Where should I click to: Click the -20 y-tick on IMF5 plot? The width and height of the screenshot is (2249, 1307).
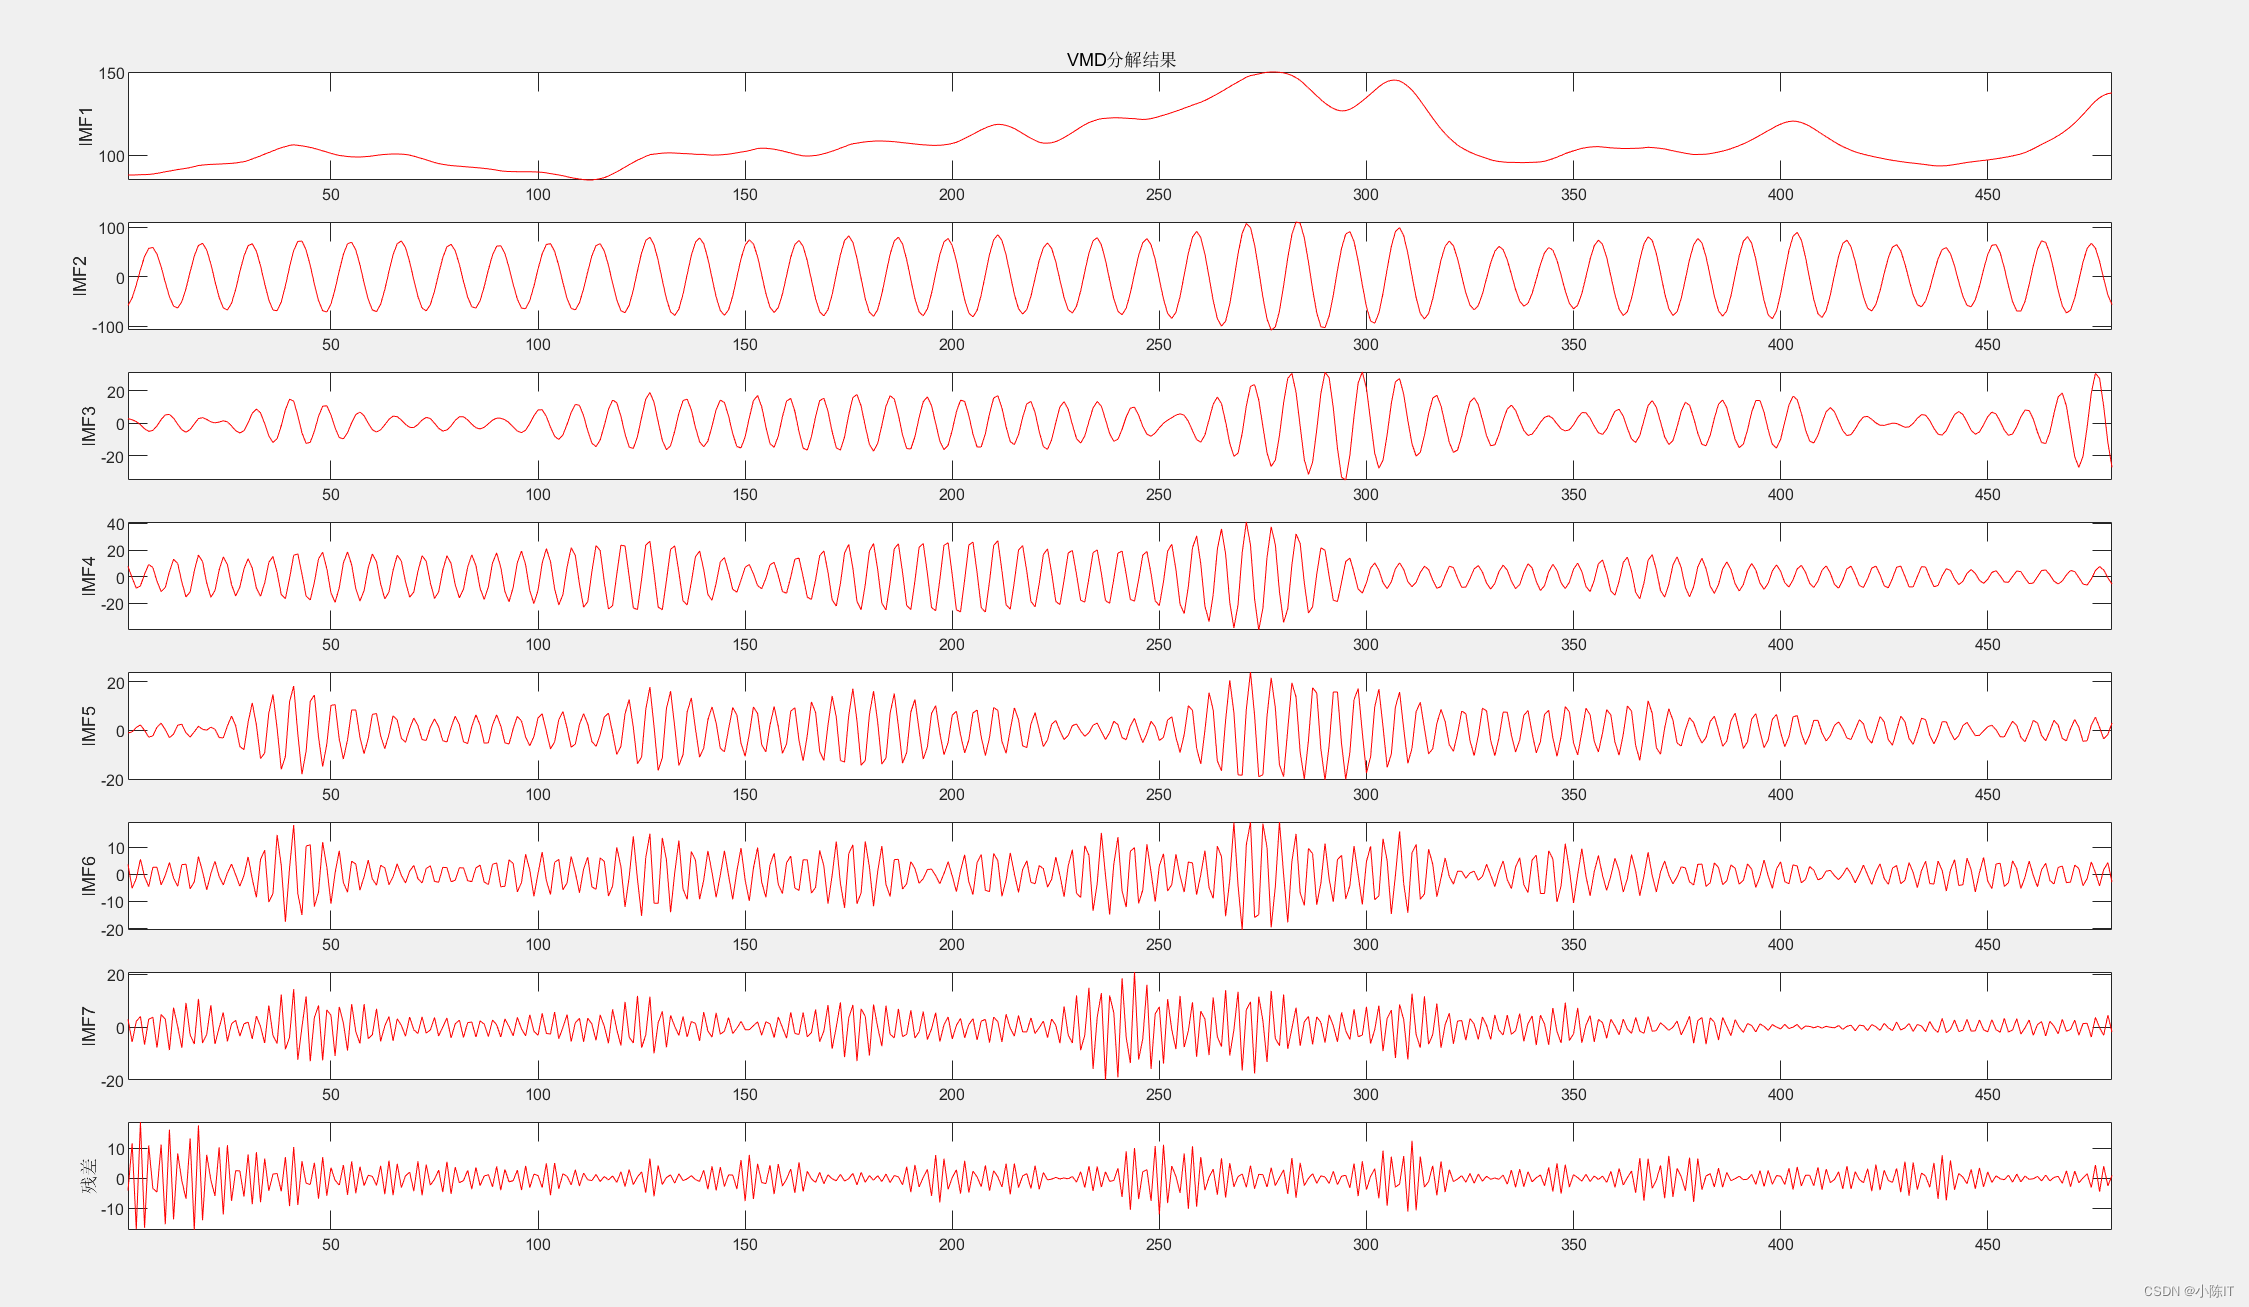click(112, 780)
